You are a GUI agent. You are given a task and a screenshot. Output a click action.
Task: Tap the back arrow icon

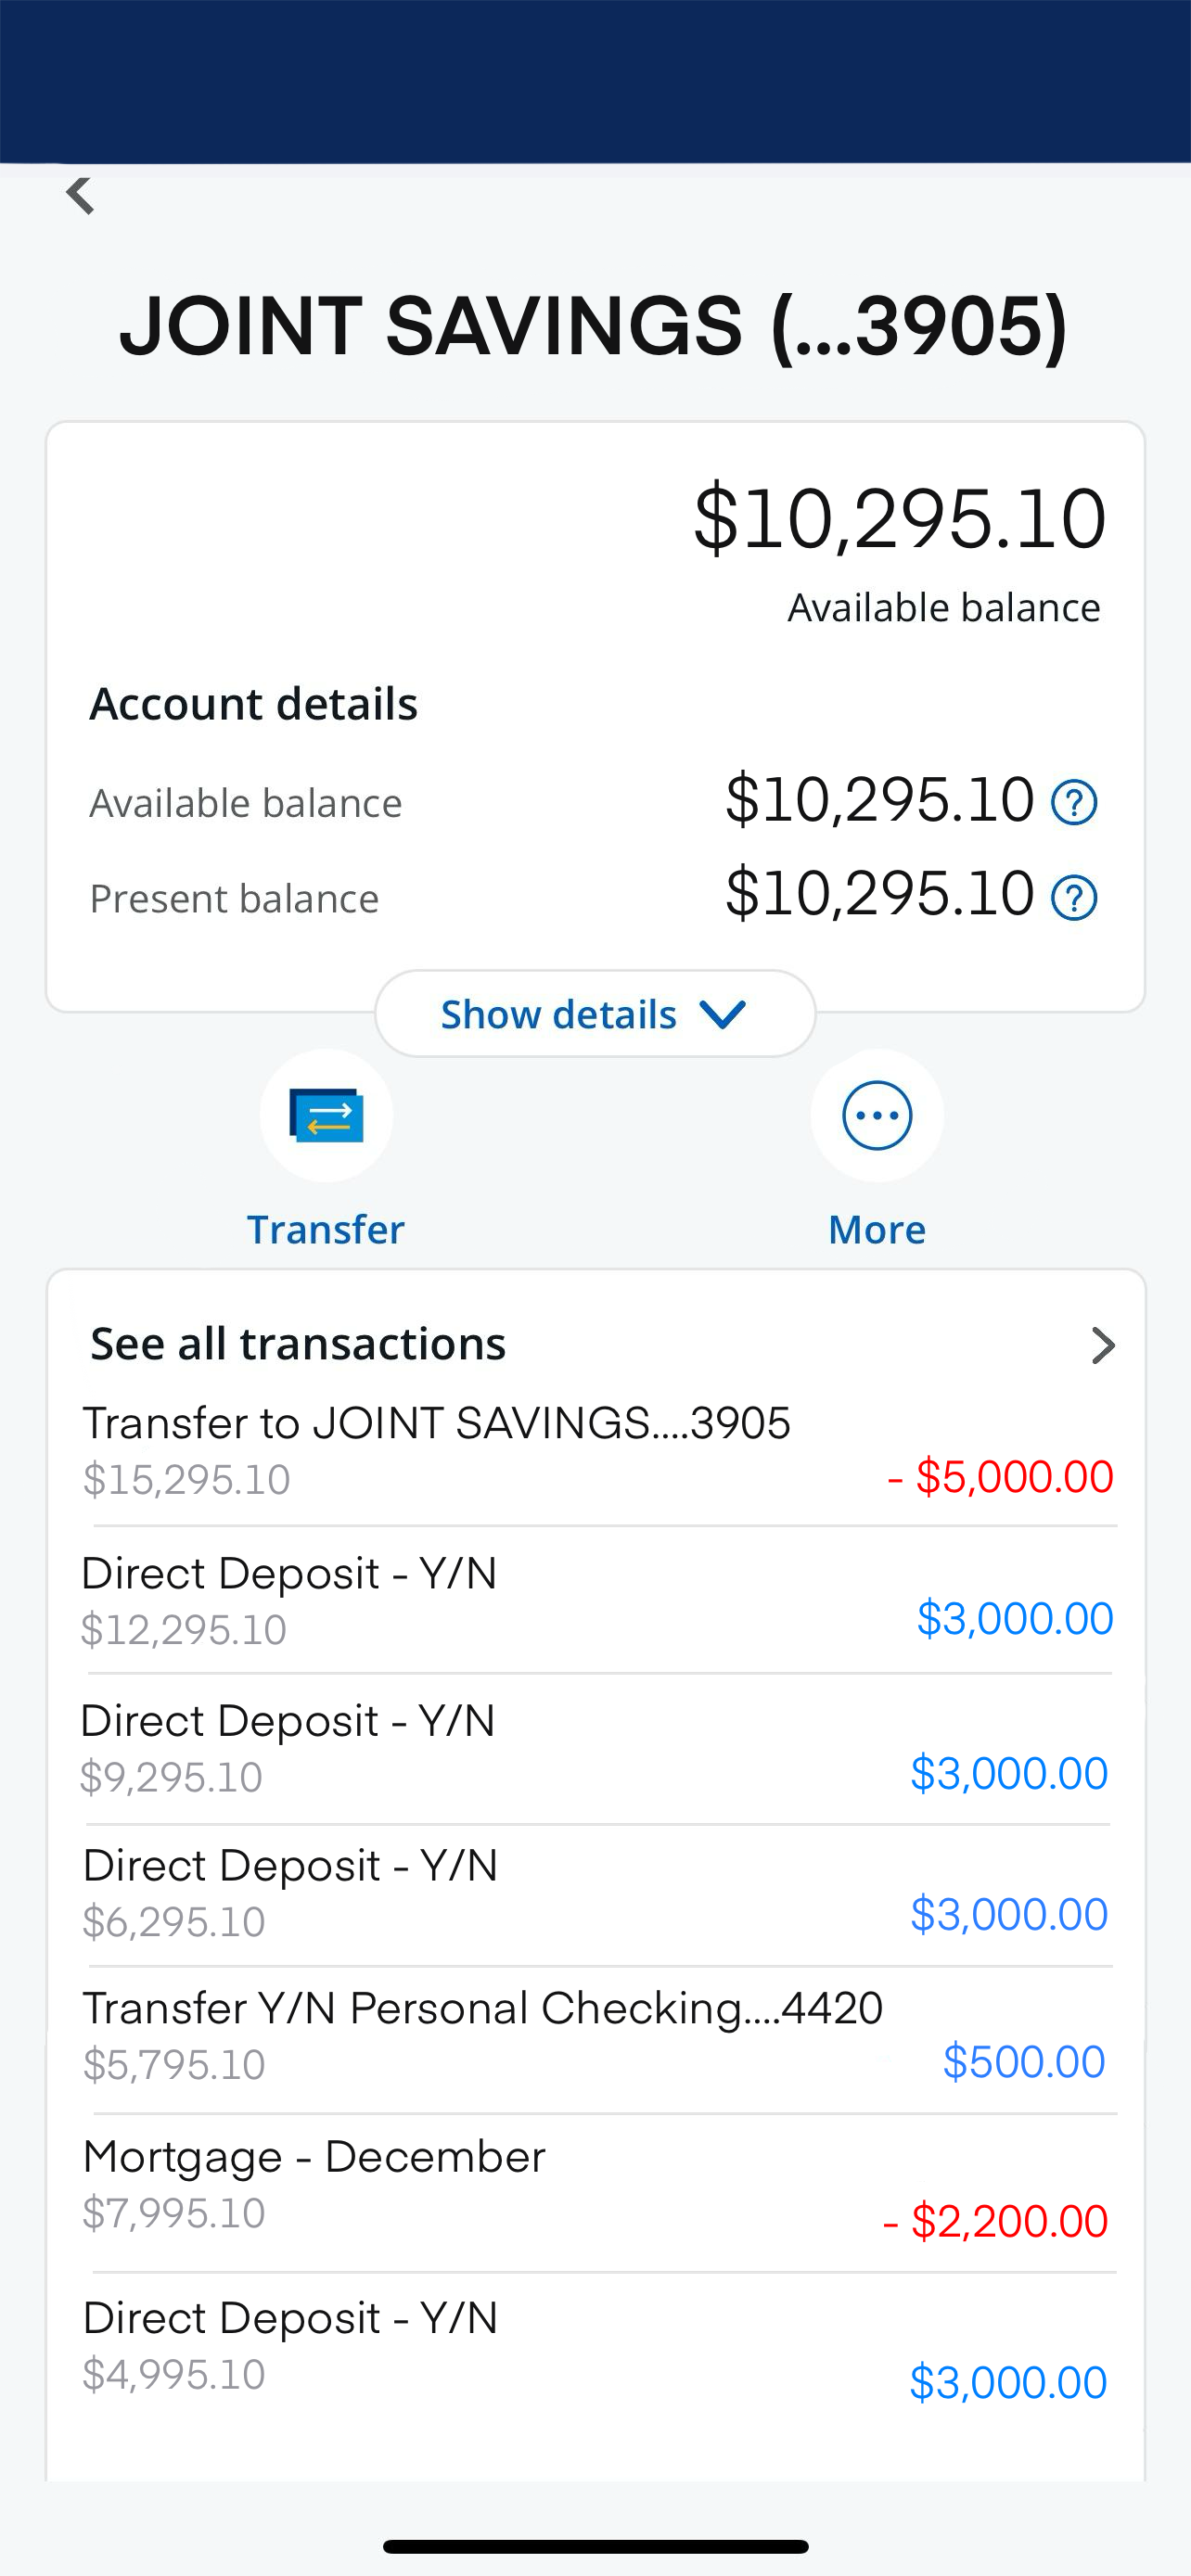(80, 196)
